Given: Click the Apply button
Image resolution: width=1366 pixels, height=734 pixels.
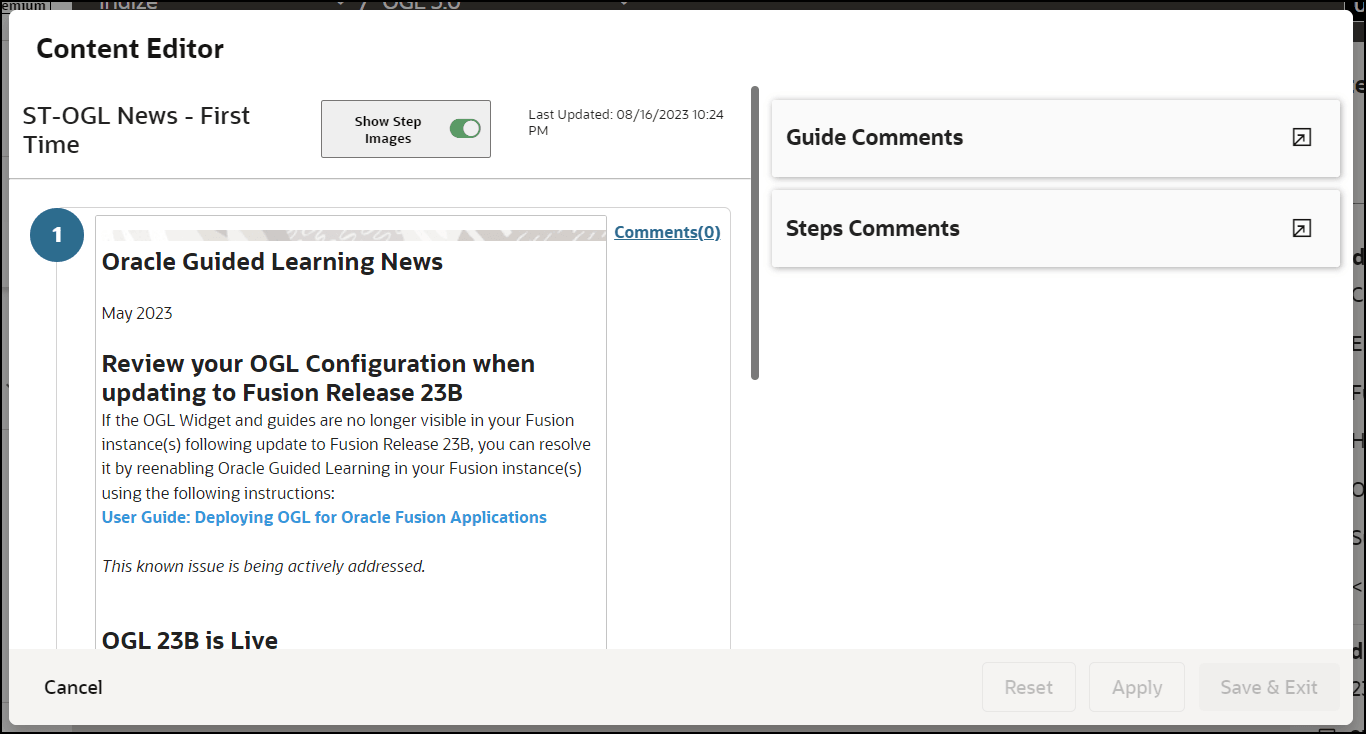Looking at the screenshot, I should coord(1137,687).
